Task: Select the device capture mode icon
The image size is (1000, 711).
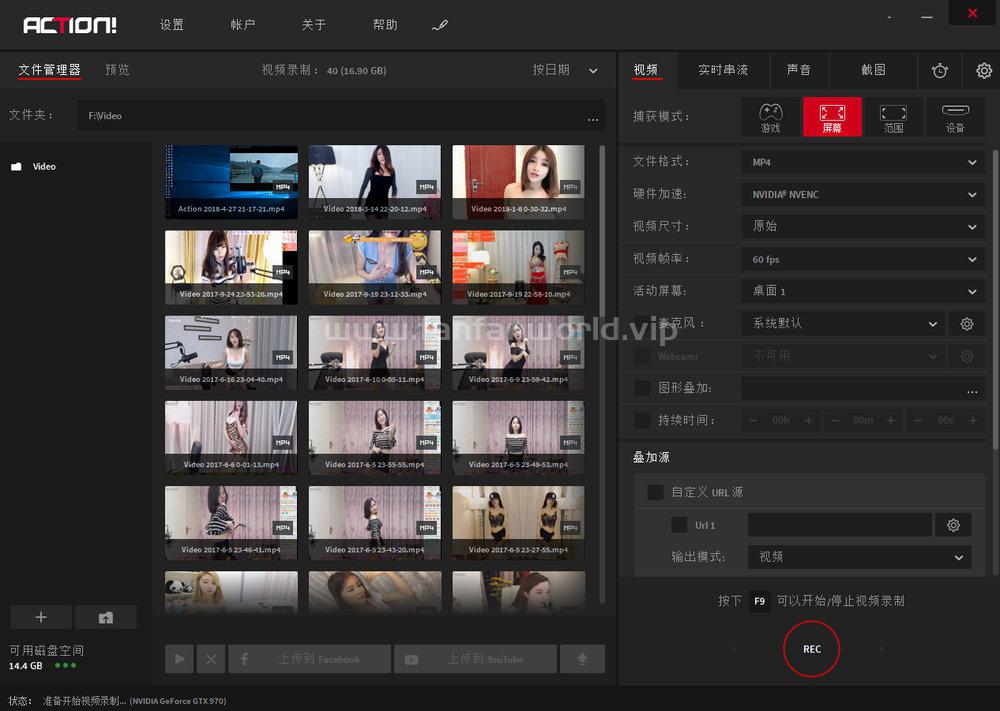Action: (955, 117)
